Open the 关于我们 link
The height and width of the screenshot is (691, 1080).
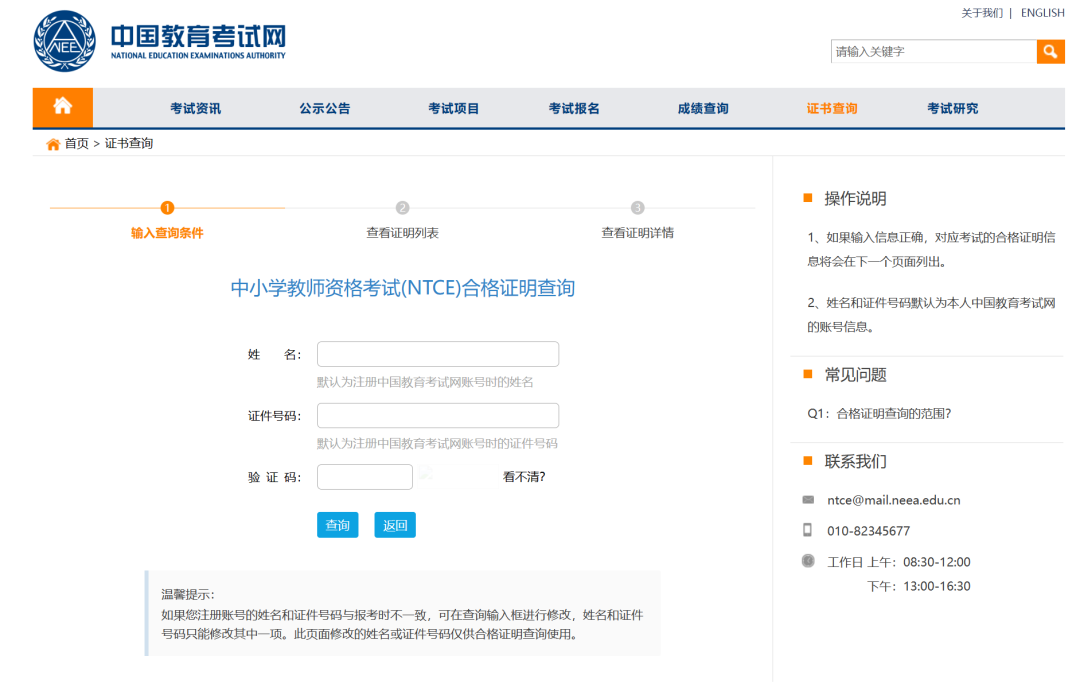[x=981, y=12]
